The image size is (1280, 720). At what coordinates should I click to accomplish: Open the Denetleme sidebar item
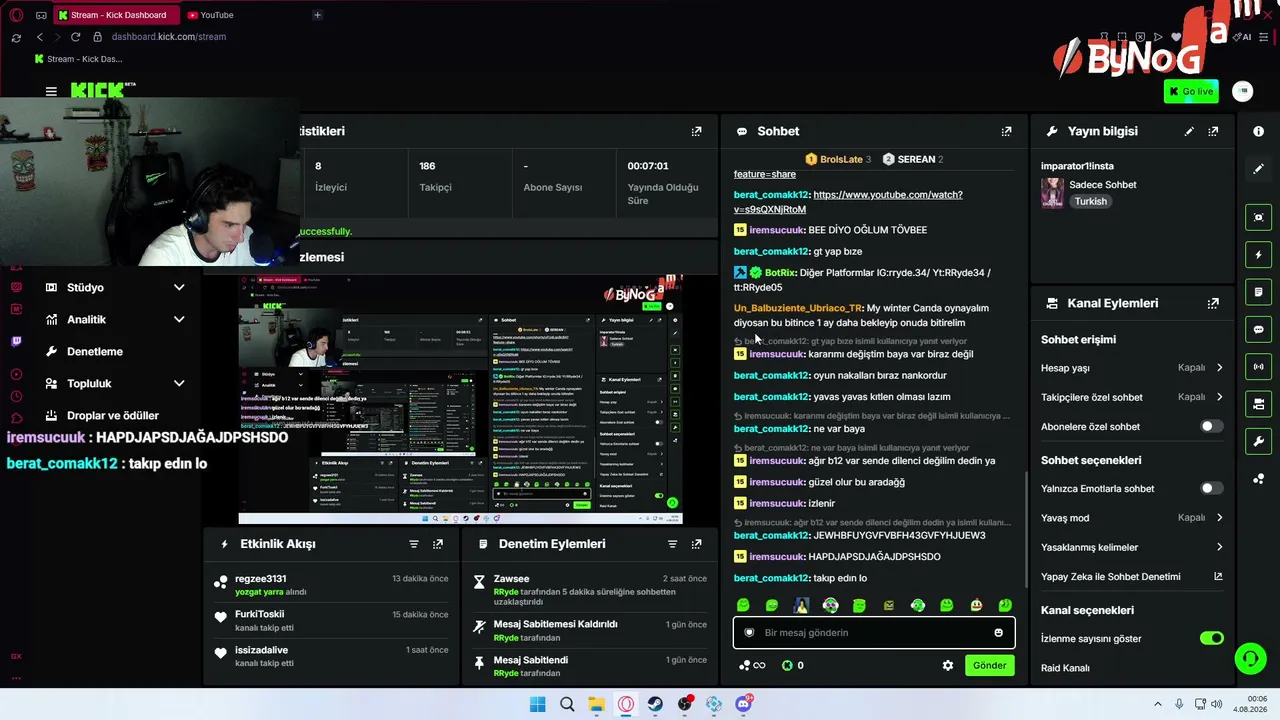click(x=95, y=352)
